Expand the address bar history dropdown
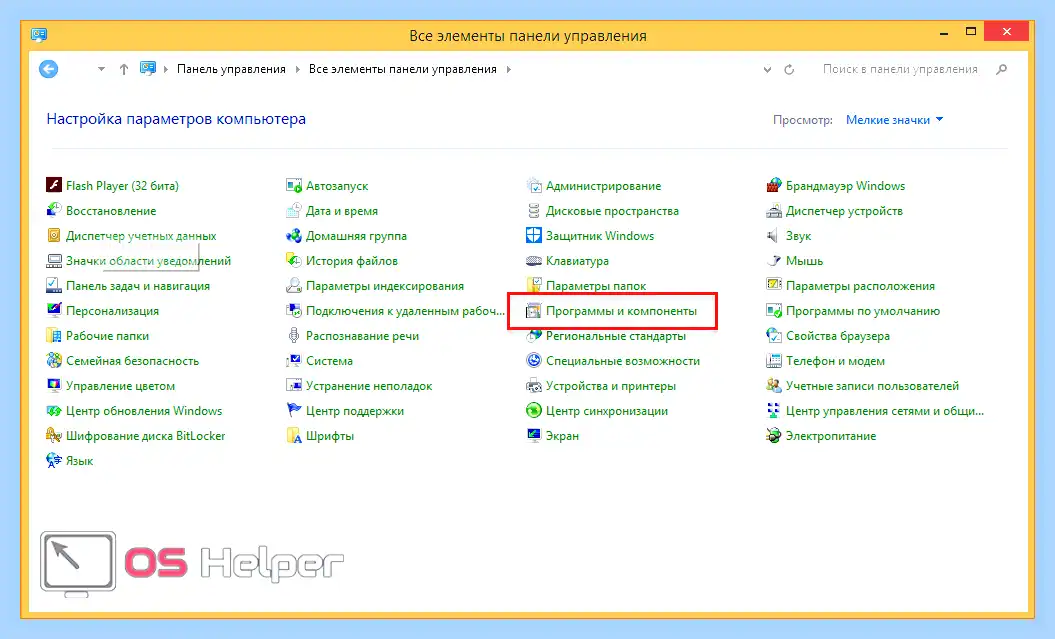The width and height of the screenshot is (1055, 639). click(x=767, y=69)
